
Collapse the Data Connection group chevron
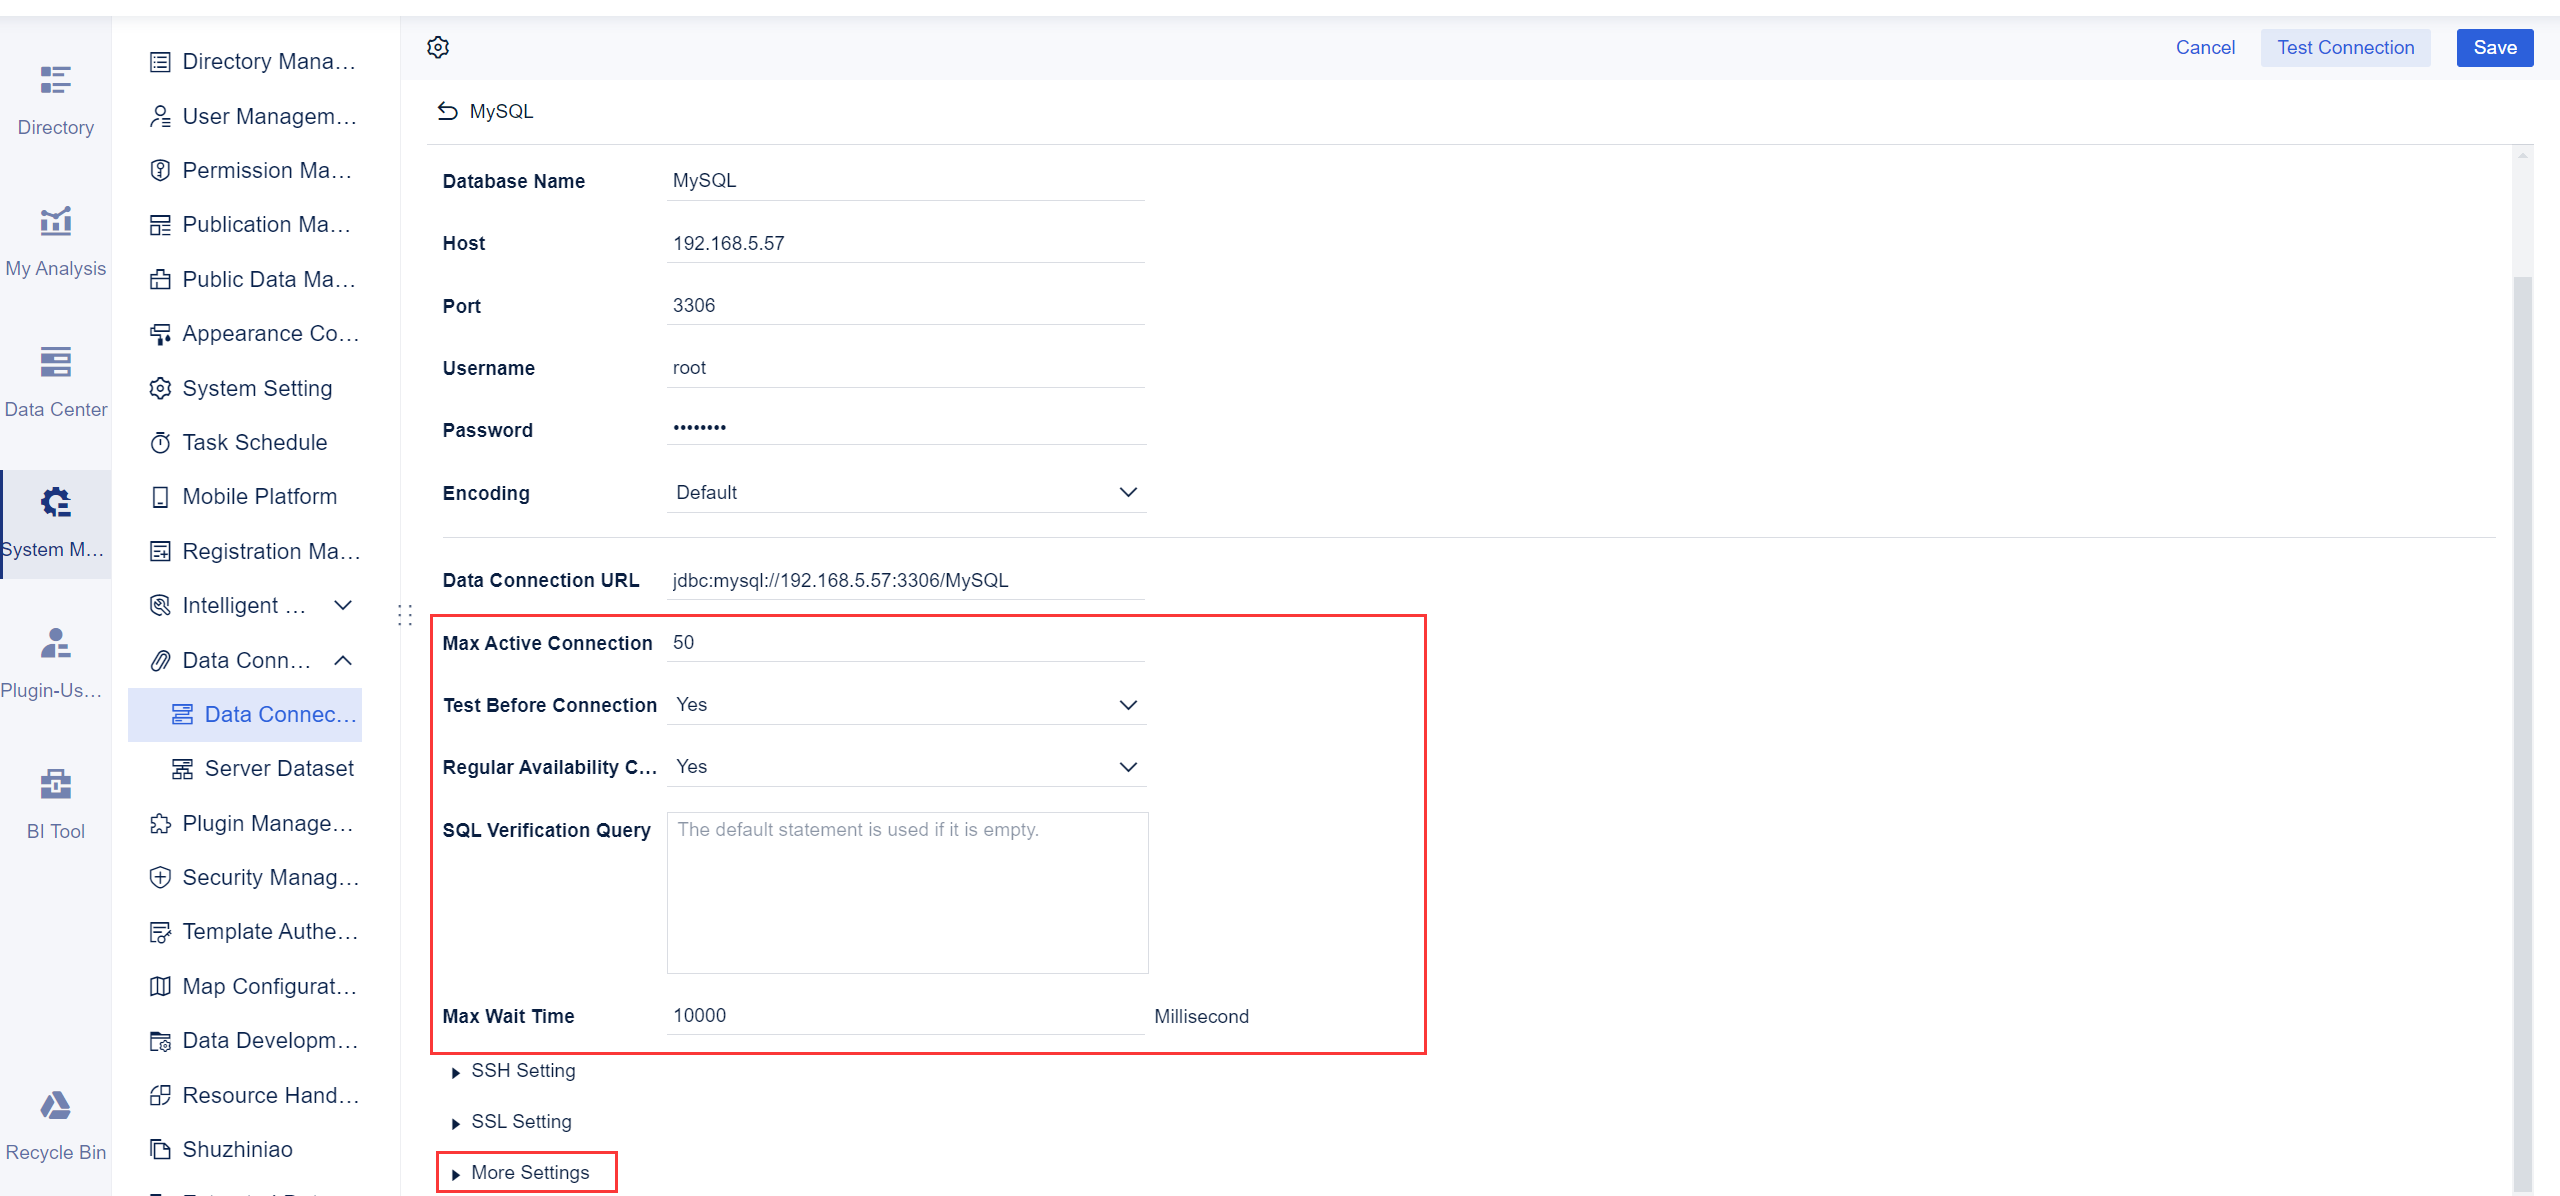(x=343, y=660)
